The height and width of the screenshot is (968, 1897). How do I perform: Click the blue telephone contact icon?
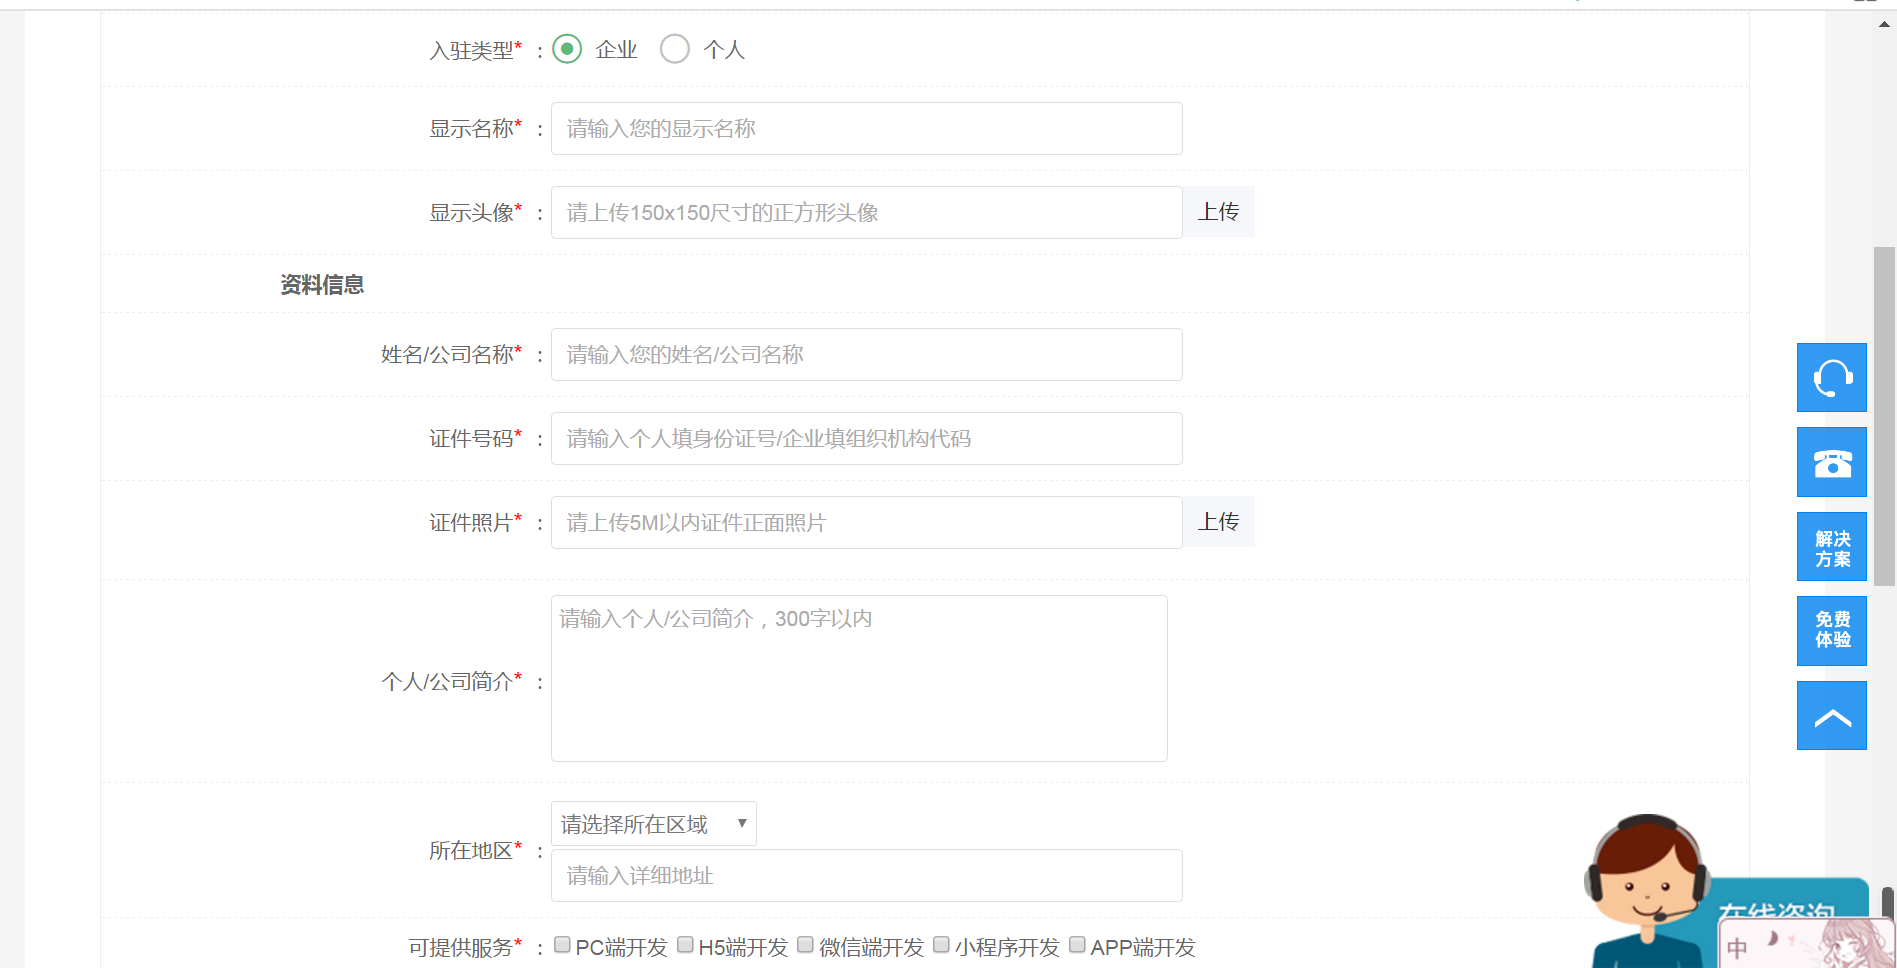[1831, 462]
